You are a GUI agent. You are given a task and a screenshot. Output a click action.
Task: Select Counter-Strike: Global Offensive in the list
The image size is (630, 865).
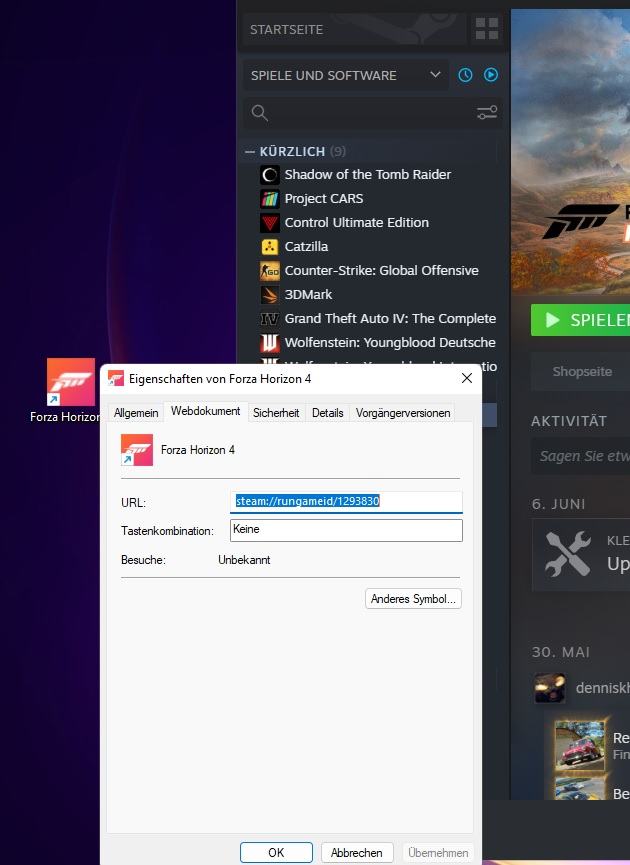[381, 271]
